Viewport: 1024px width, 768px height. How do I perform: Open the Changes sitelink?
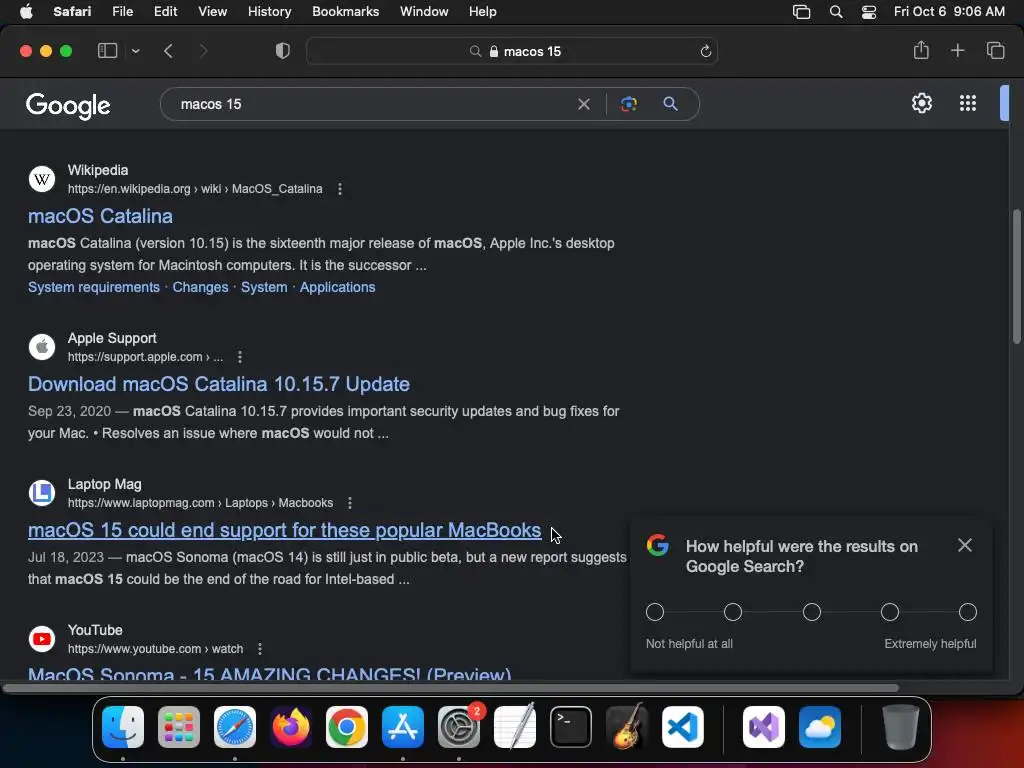[200, 287]
